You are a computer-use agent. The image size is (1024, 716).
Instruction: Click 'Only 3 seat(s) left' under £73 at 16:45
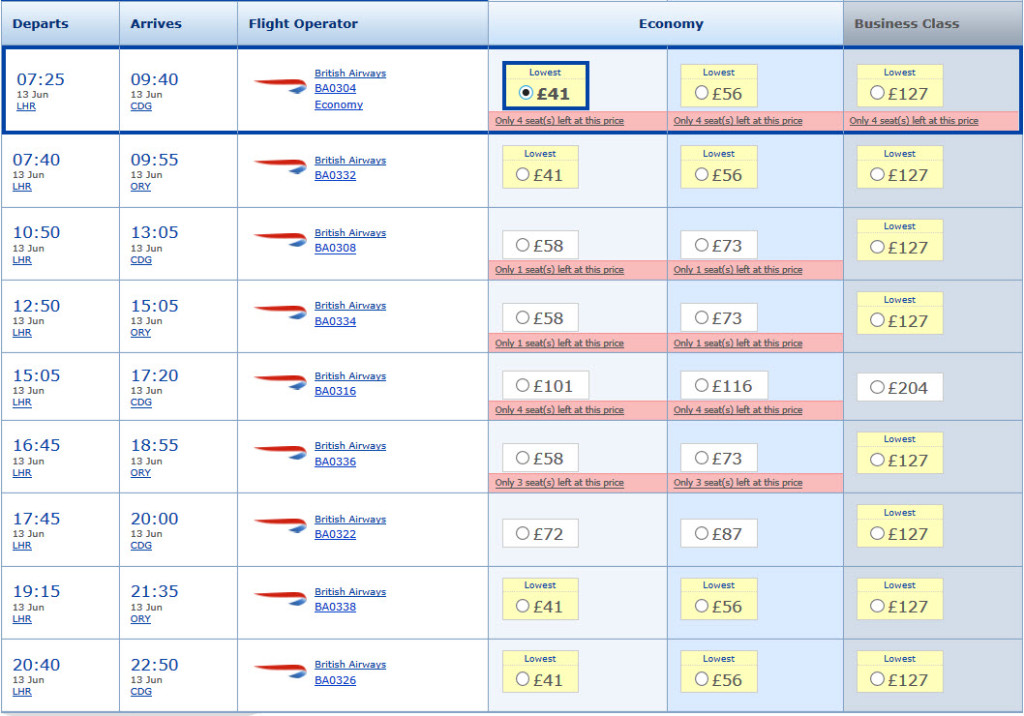(738, 483)
